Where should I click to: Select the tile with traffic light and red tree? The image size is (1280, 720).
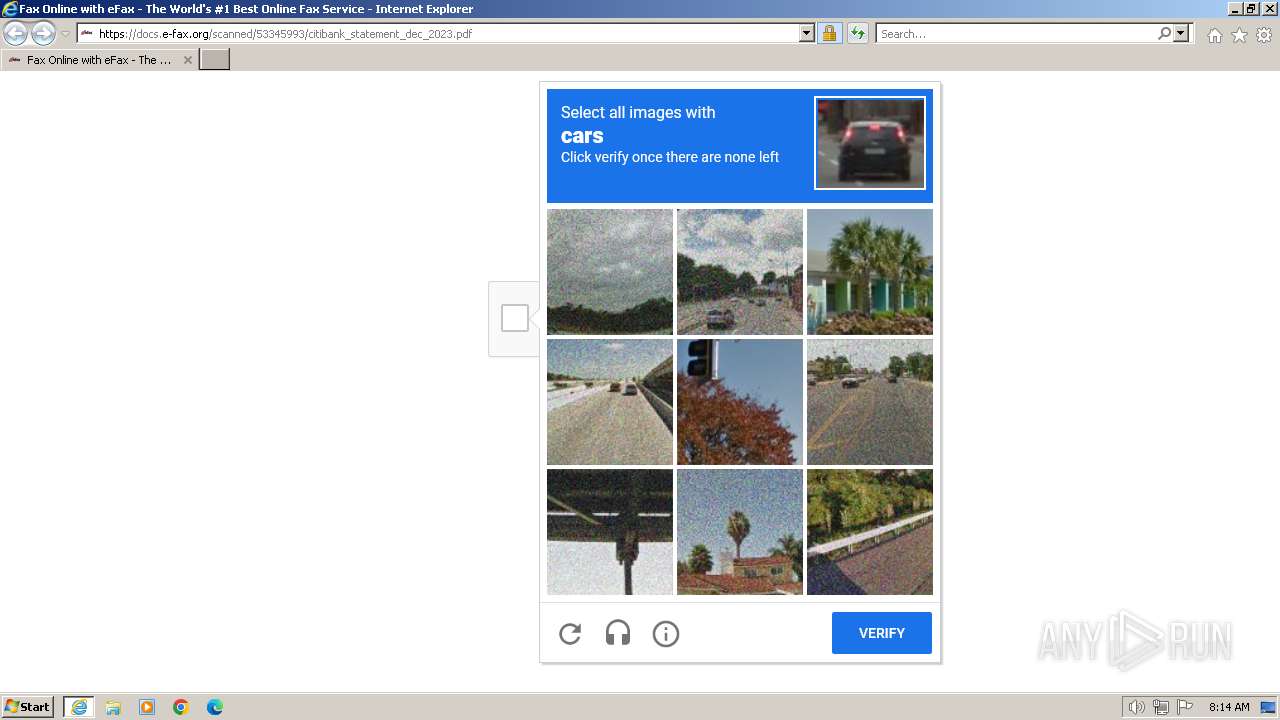[x=740, y=402]
